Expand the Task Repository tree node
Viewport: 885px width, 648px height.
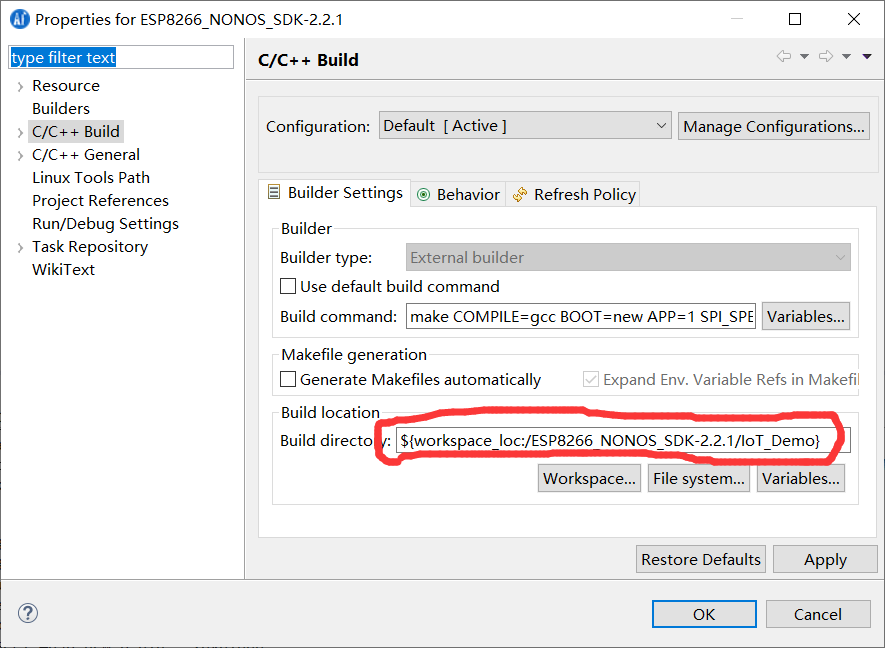(20, 246)
